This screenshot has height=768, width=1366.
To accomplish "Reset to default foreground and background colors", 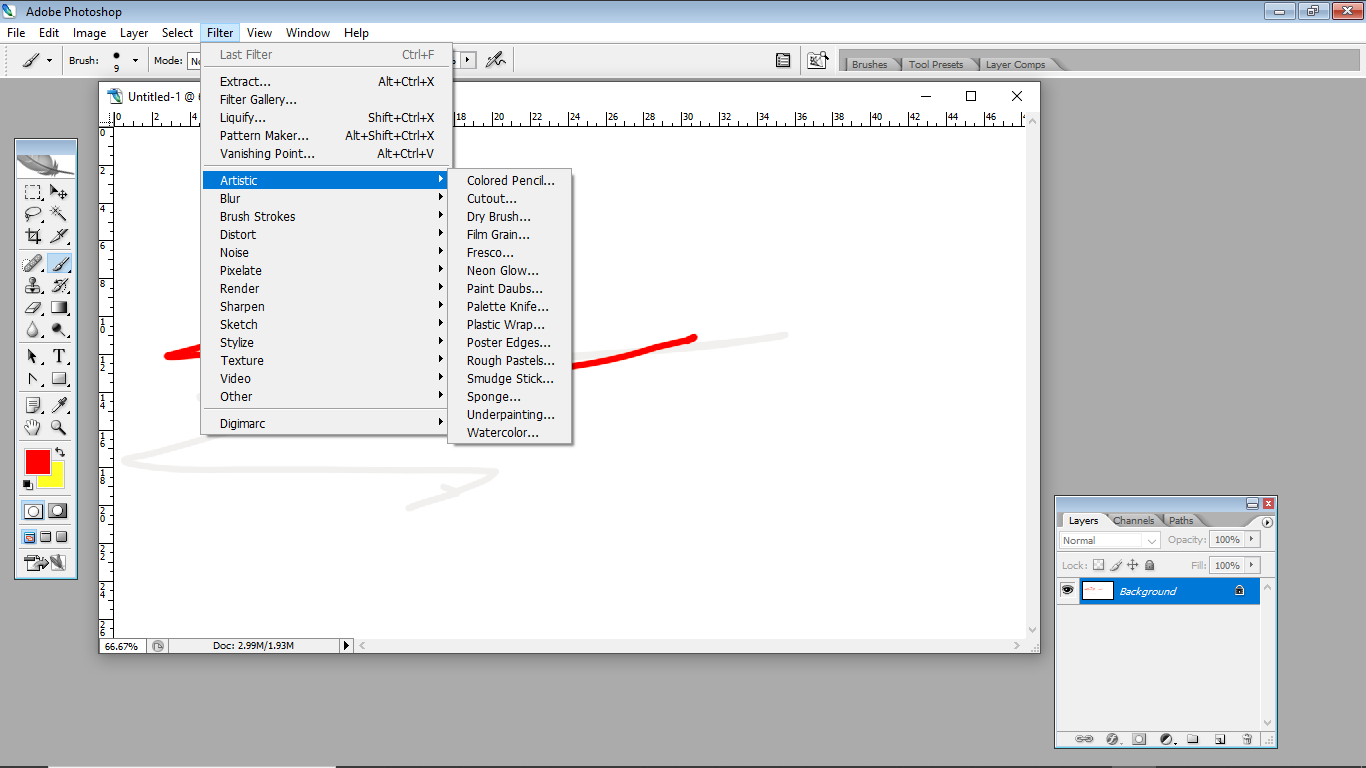I will click(28, 484).
